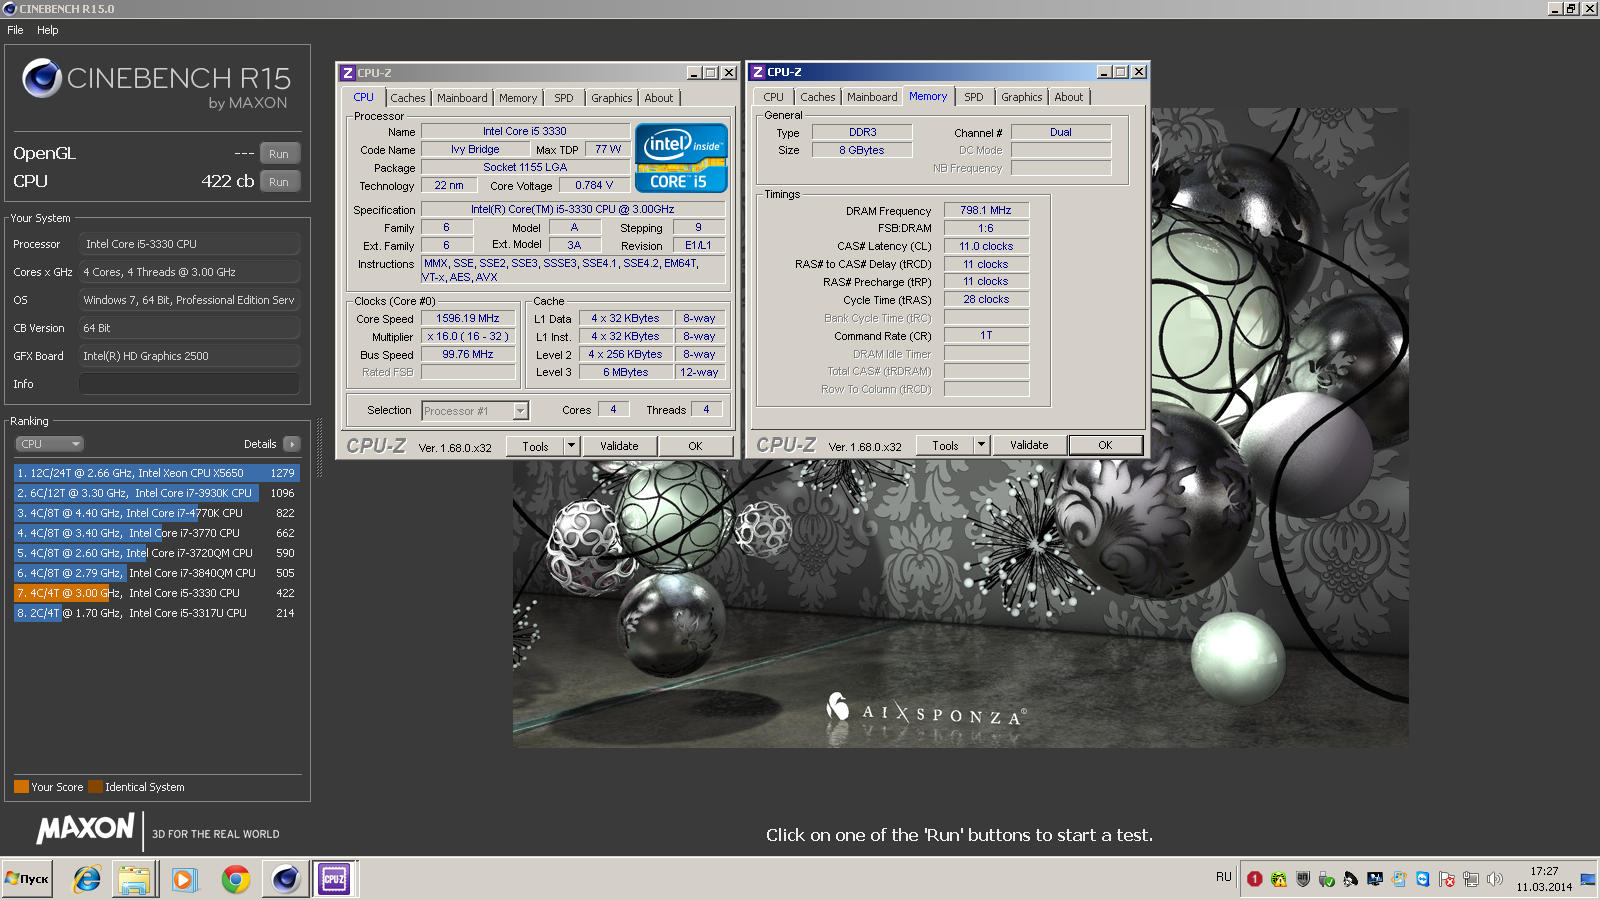Click Validate in the CPU-Z CPU window
Screen dimensions: 1600x900
[619, 446]
